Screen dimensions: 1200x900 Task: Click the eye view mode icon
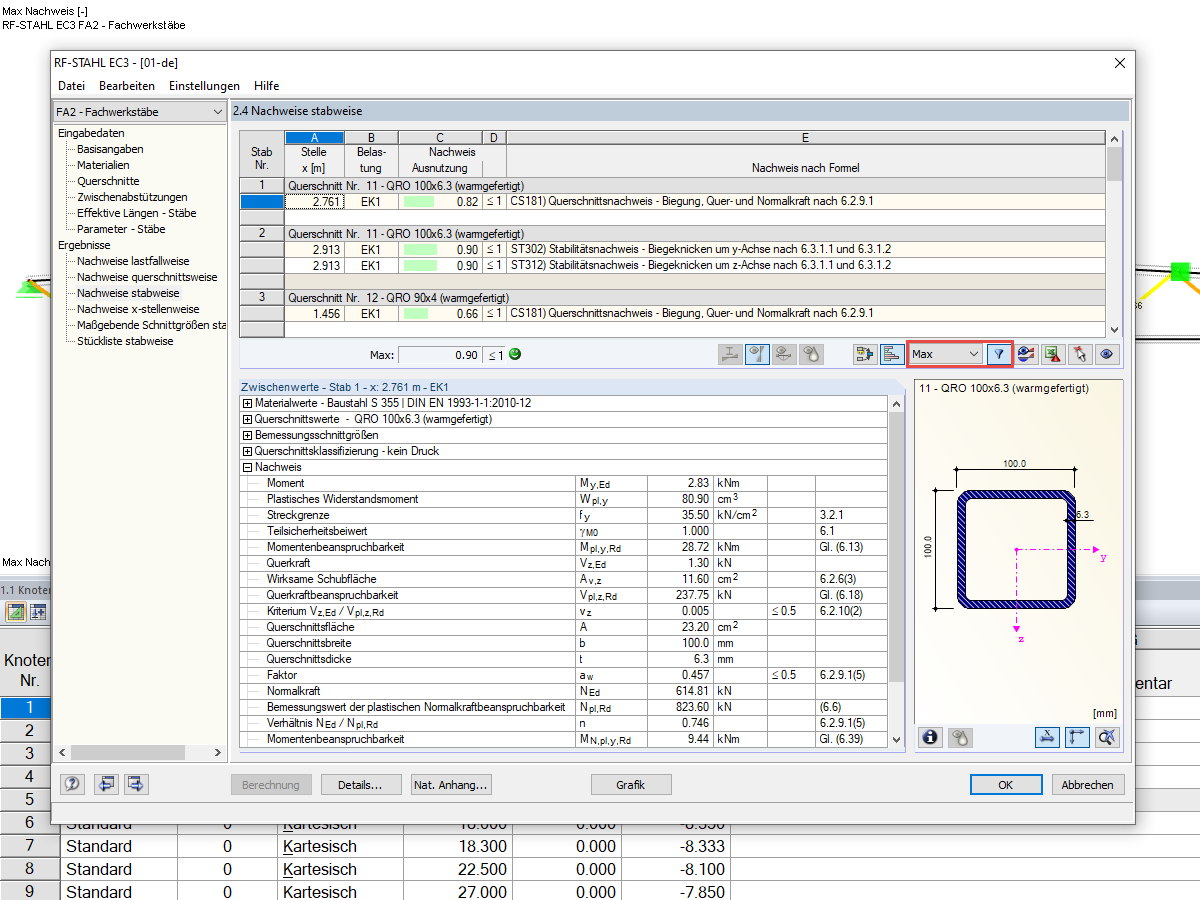(1106, 354)
